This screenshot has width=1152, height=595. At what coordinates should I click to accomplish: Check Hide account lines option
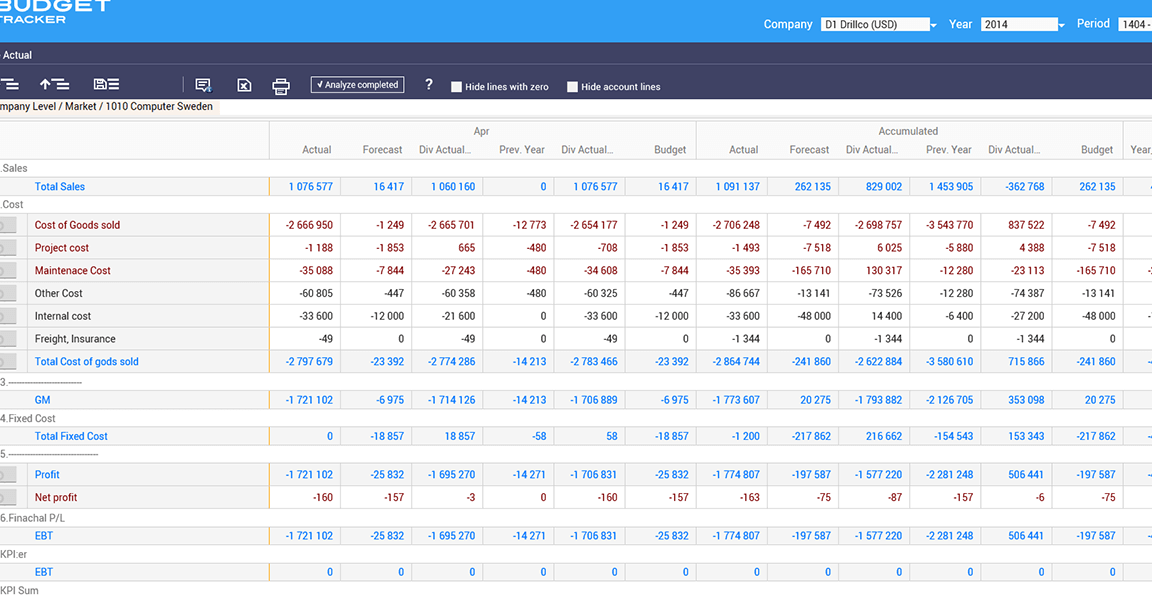[x=572, y=87]
